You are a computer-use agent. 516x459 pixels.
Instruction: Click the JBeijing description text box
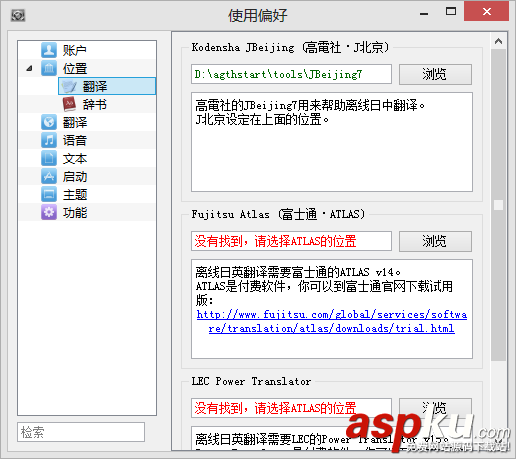pos(332,142)
